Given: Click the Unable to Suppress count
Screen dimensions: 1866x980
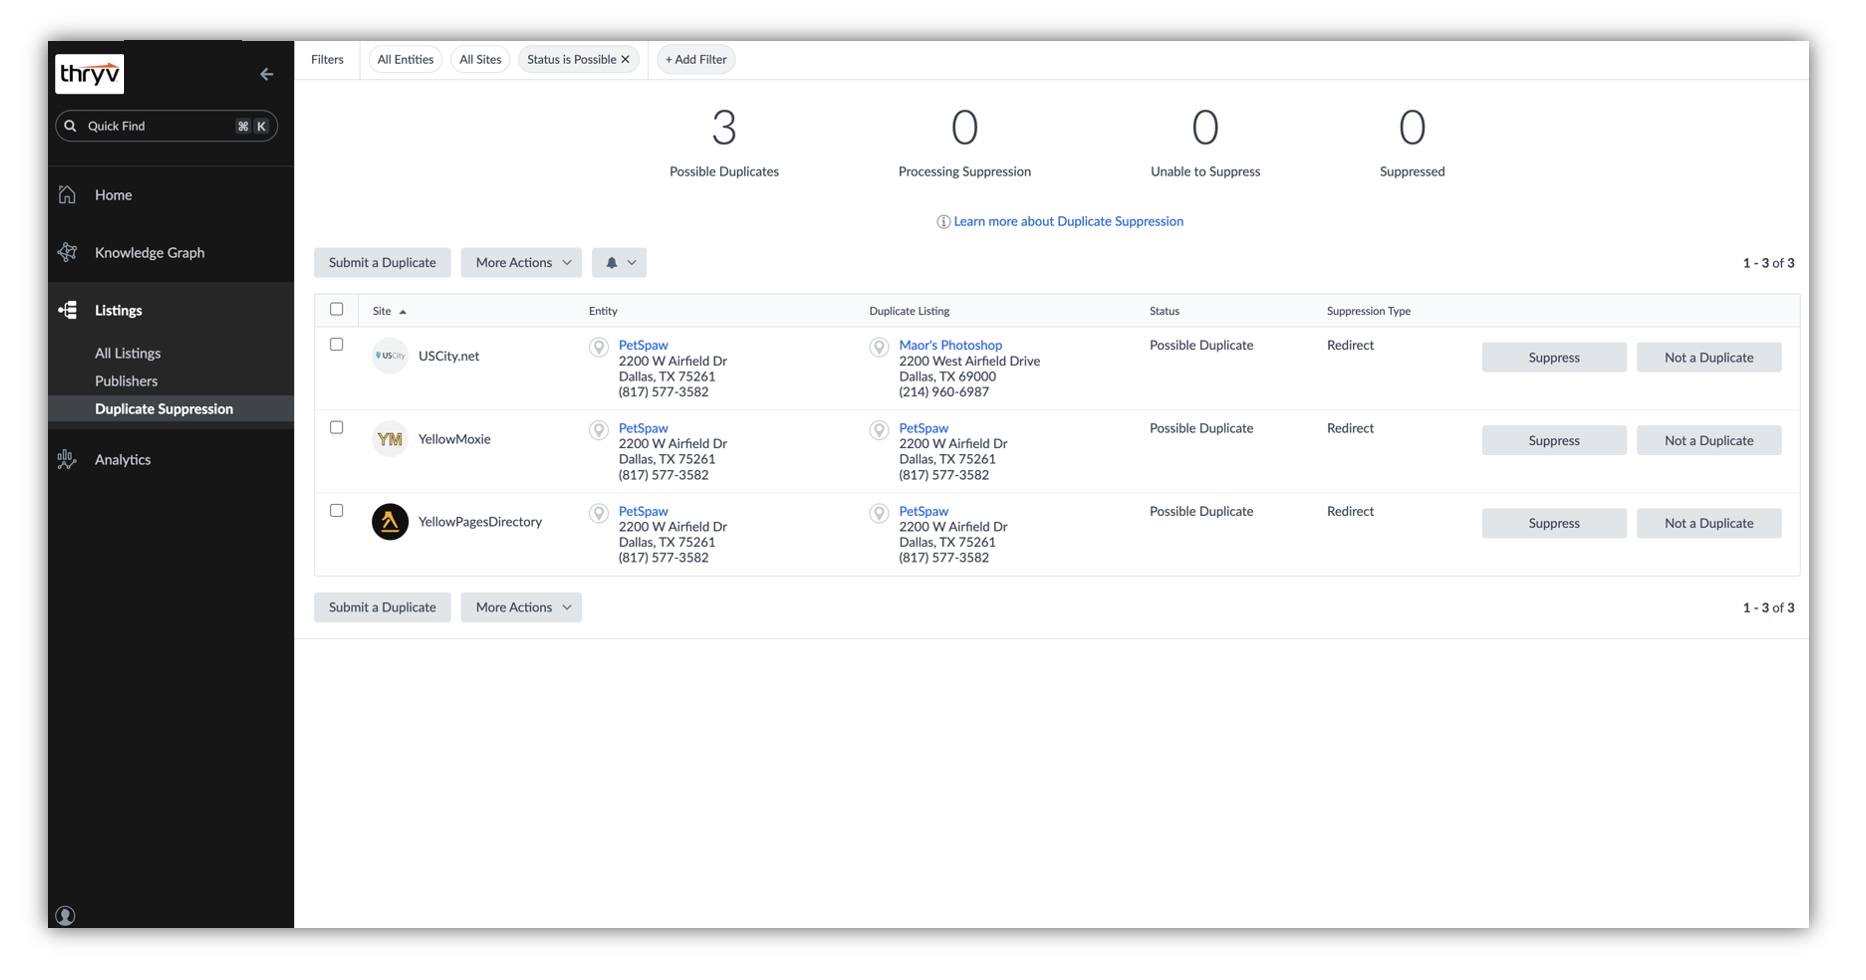Looking at the screenshot, I should tap(1205, 128).
